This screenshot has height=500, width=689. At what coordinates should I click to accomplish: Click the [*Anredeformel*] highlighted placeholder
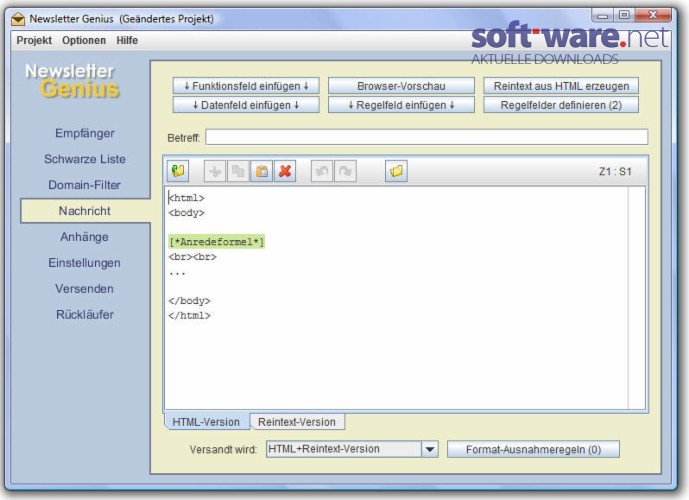coord(217,242)
